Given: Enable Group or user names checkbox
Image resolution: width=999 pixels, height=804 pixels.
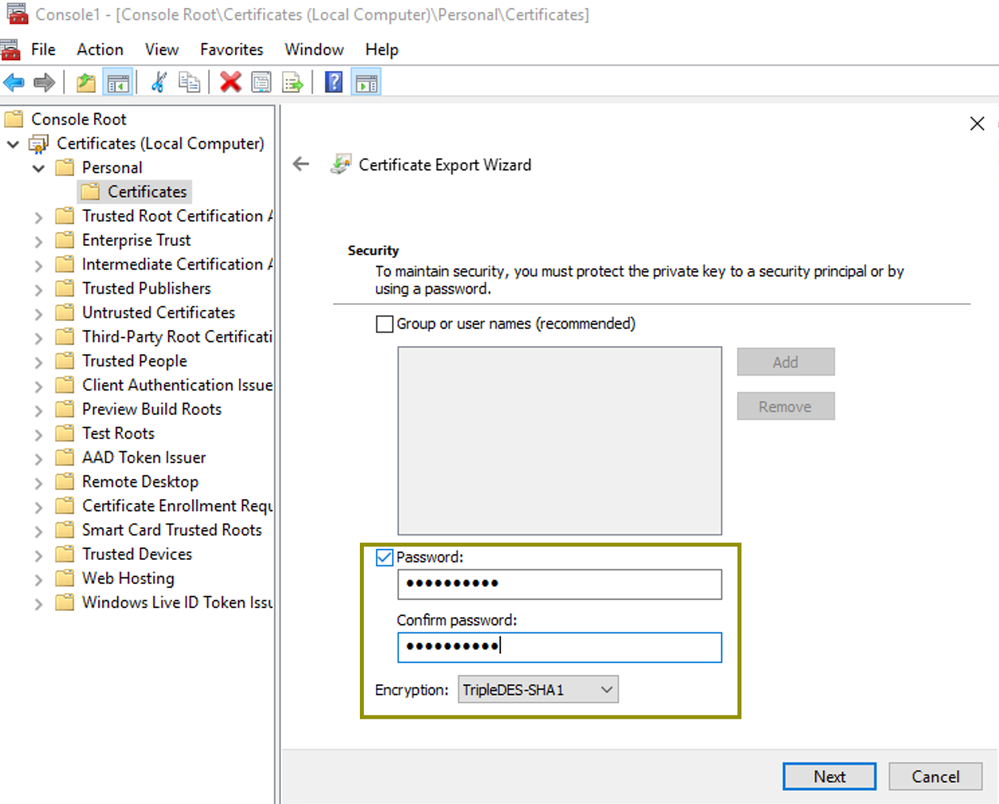Looking at the screenshot, I should tap(384, 324).
